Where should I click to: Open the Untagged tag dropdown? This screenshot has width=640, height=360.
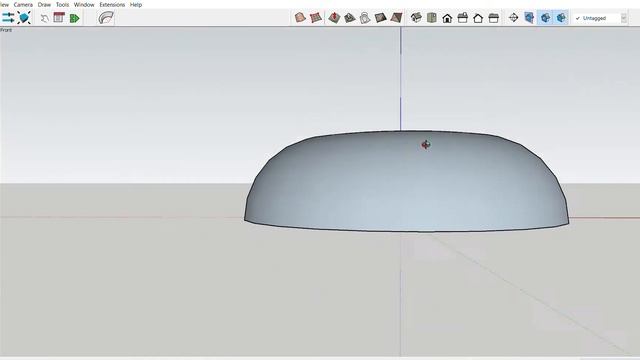(x=599, y=18)
